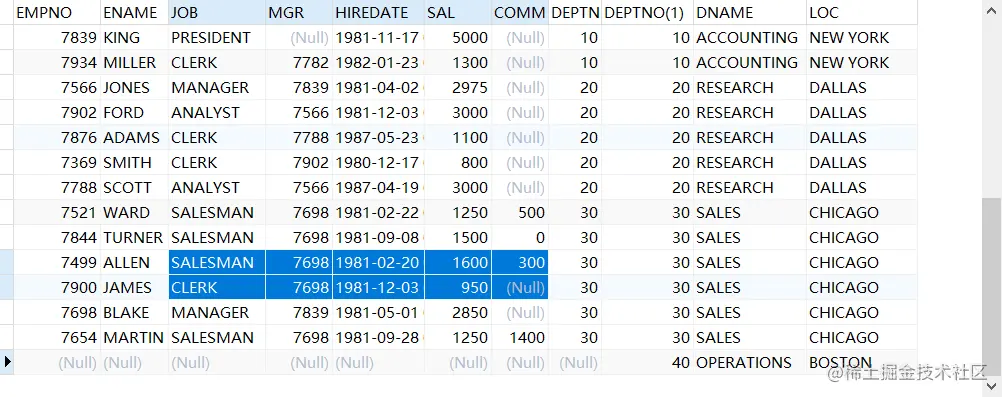Select the JOB column header
This screenshot has width=1002, height=397.
(x=217, y=12)
